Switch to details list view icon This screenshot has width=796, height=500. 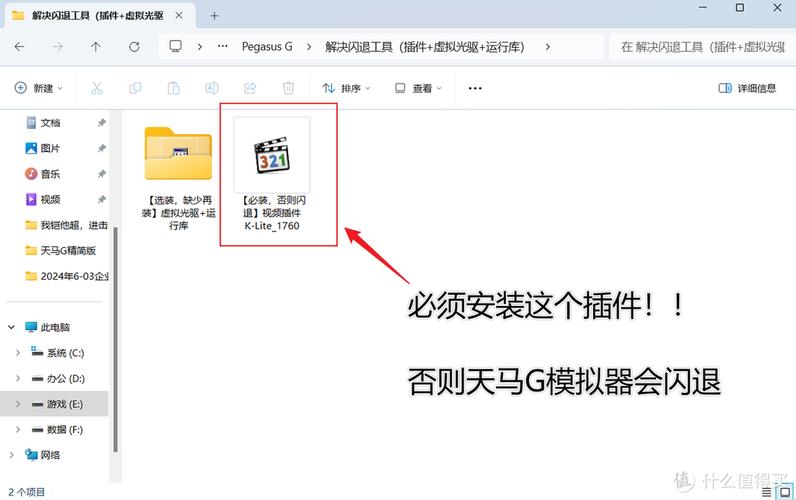(x=767, y=492)
